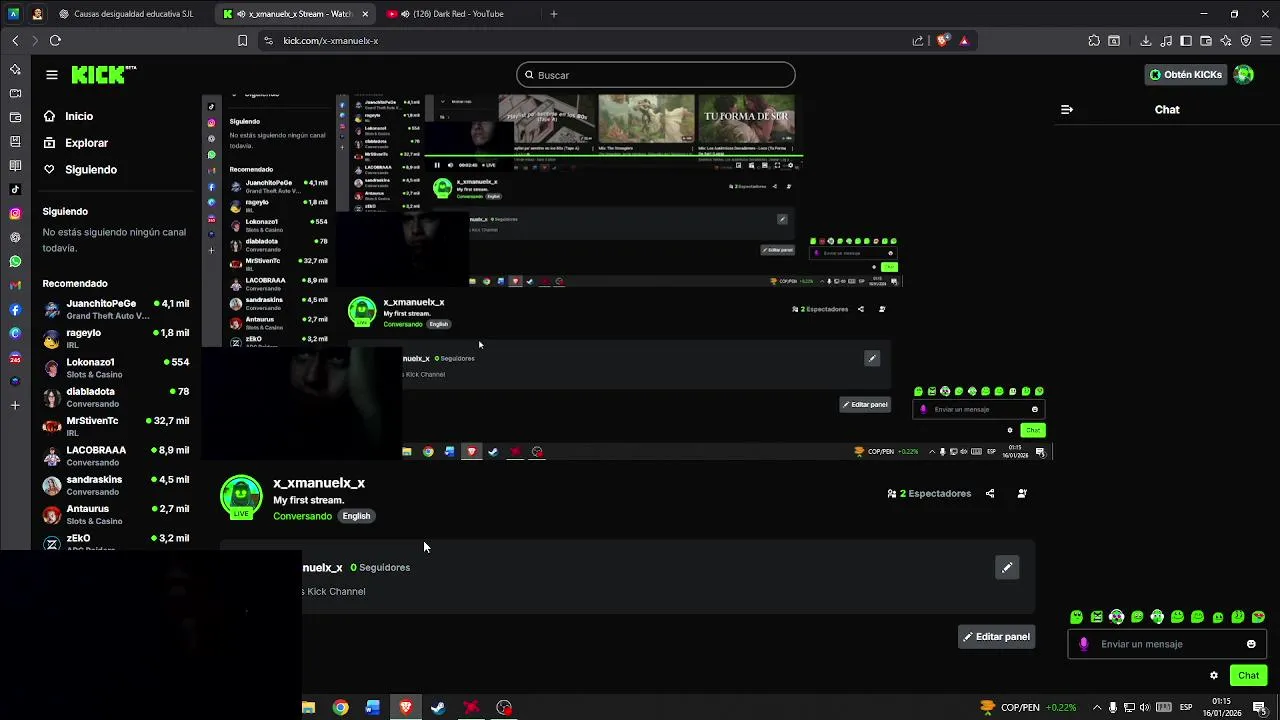This screenshot has width=1280, height=720.
Task: Click the pencil edit icon in about panel
Action: click(1007, 567)
